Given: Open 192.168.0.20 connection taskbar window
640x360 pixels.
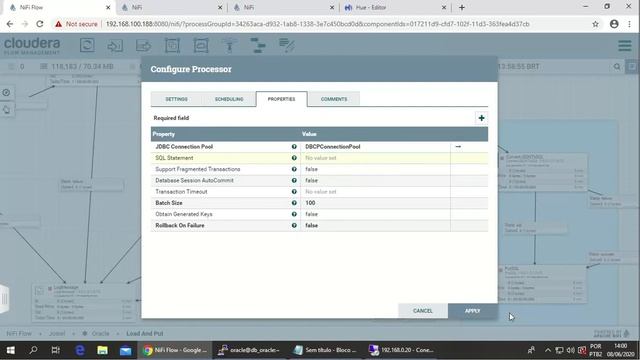Looking at the screenshot, I should click(x=402, y=350).
